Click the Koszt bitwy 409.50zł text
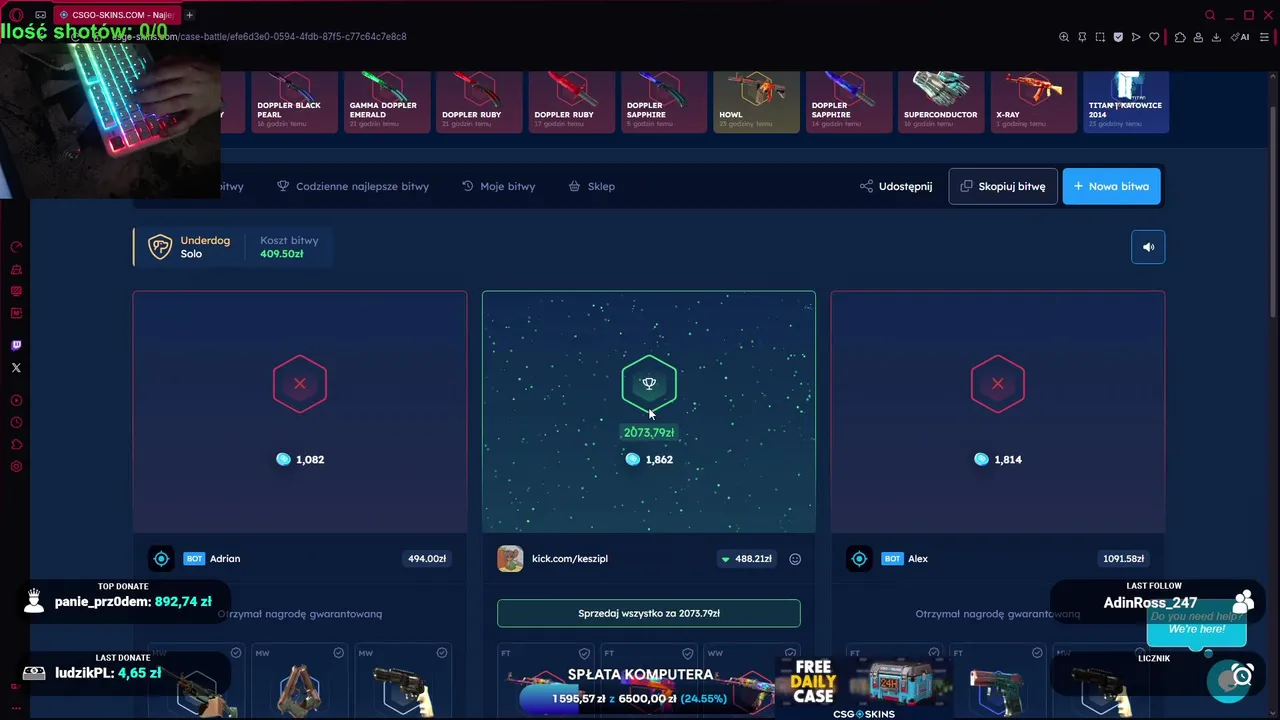1280x720 pixels. coord(289,247)
